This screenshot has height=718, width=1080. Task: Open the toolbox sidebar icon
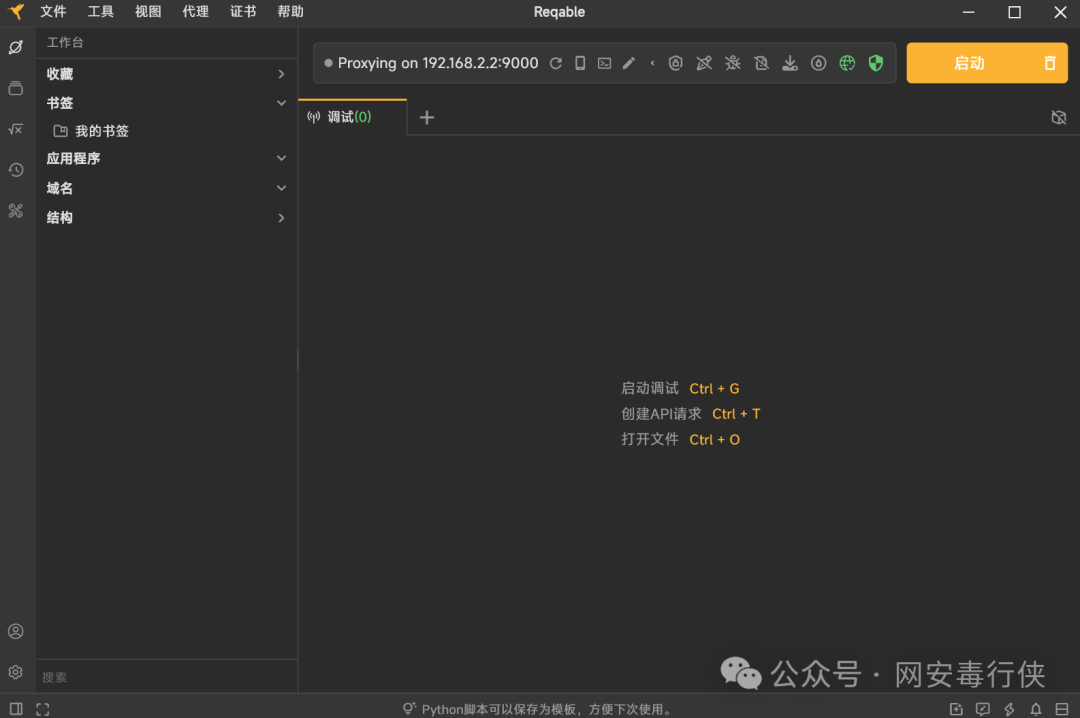(16, 211)
